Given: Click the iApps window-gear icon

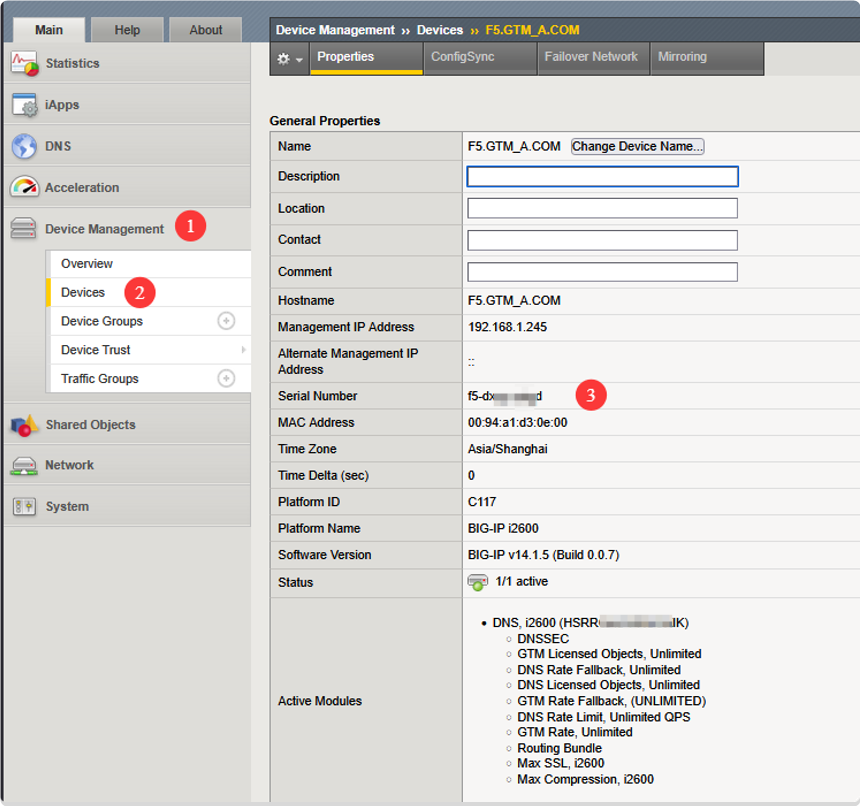Looking at the screenshot, I should pos(25,105).
